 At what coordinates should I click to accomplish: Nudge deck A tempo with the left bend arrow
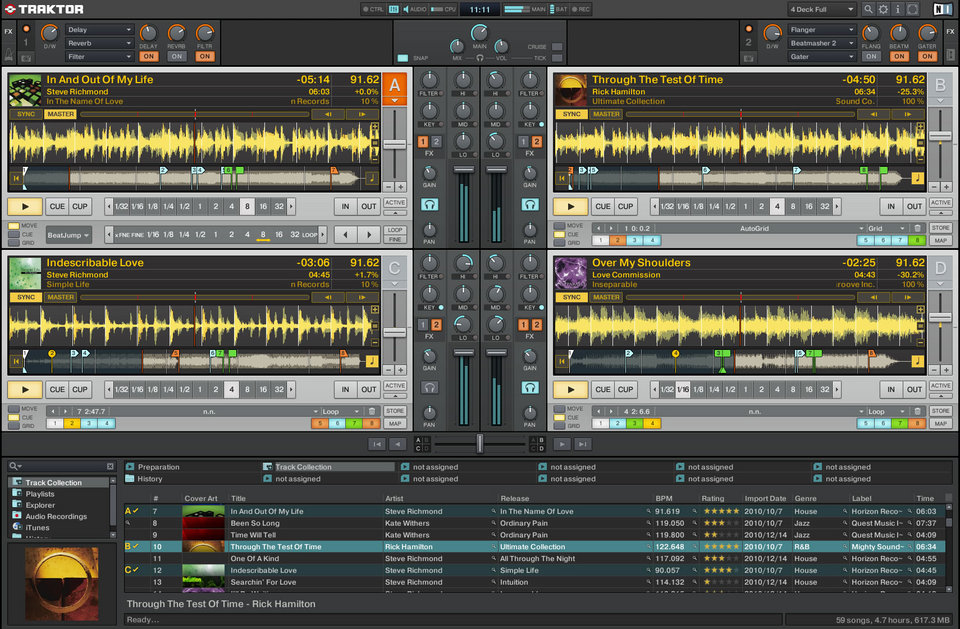pos(328,115)
